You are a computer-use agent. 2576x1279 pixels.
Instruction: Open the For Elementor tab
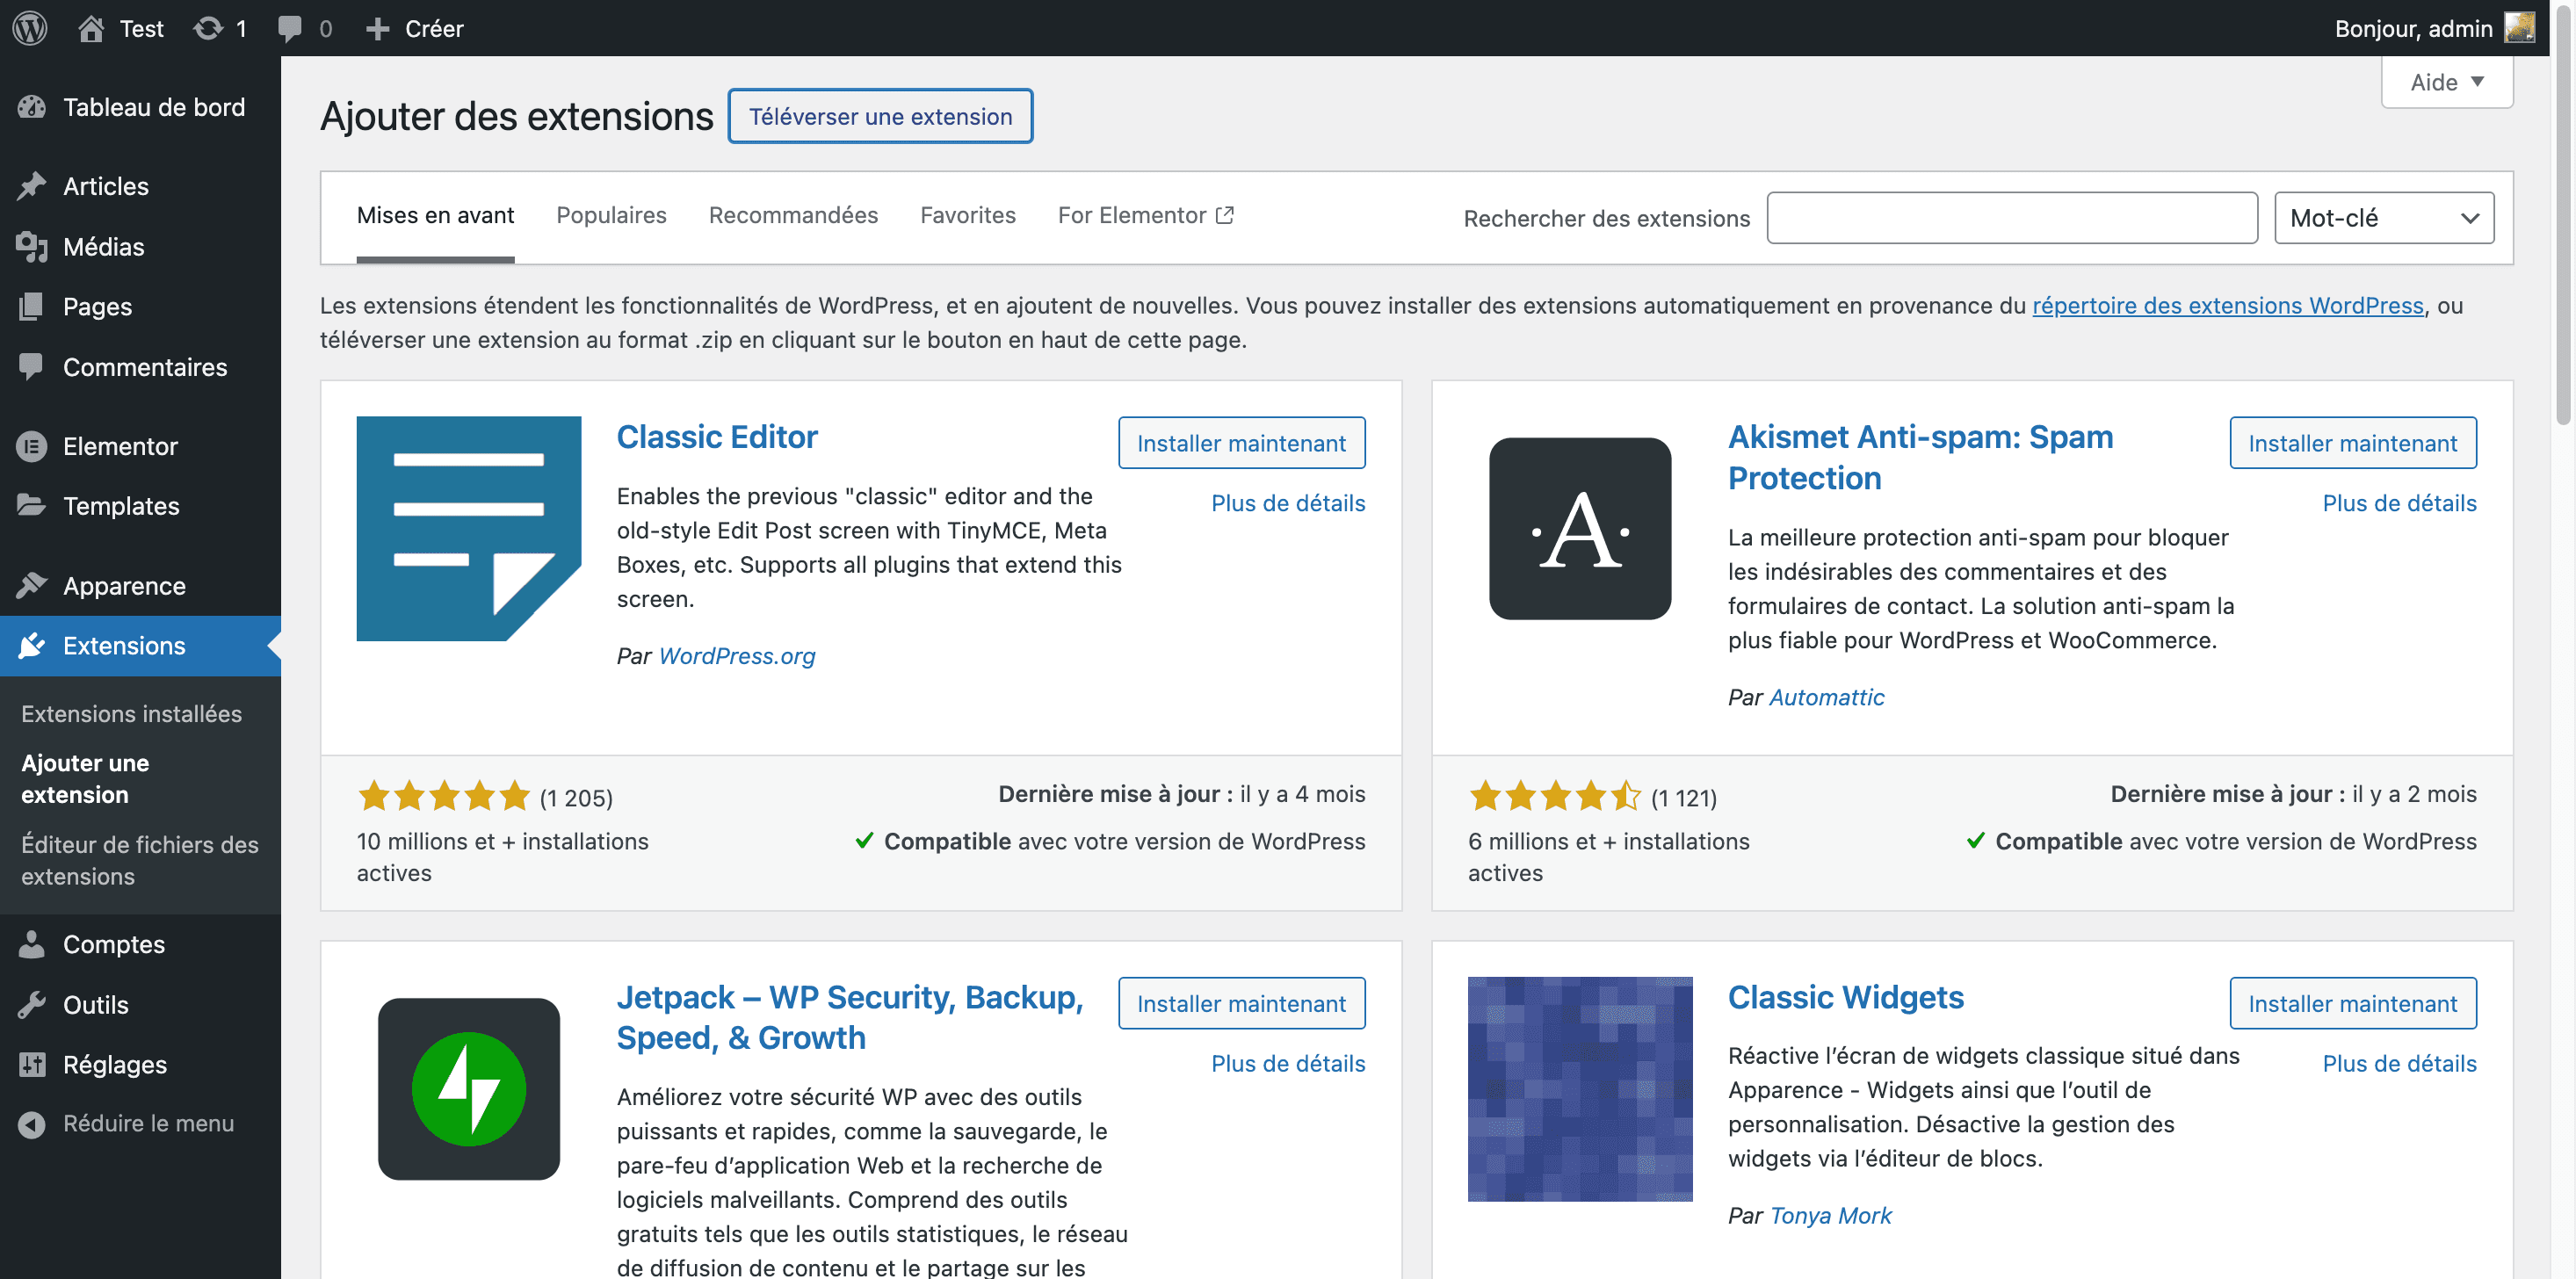(1146, 215)
